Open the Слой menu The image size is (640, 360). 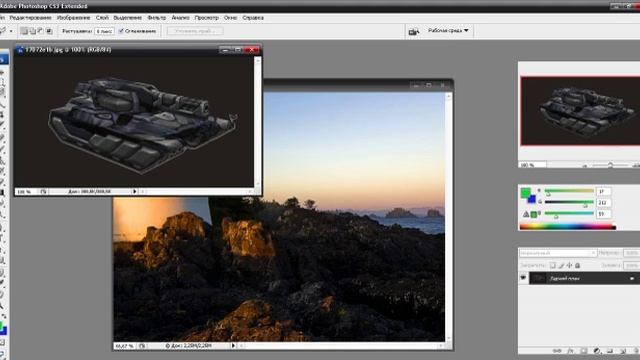[102, 18]
